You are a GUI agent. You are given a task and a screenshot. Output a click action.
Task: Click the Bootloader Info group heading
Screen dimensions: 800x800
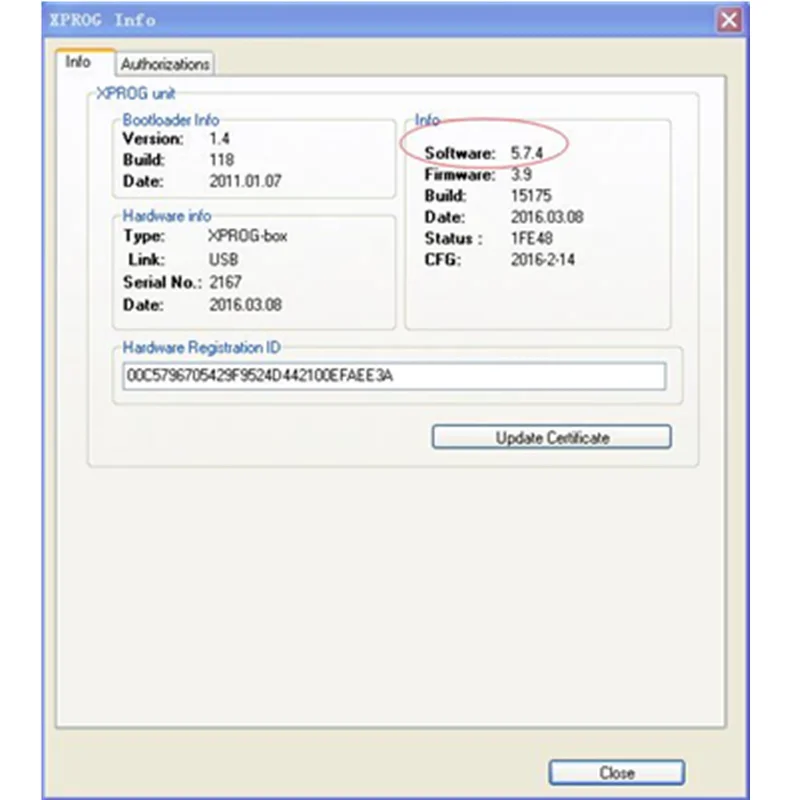pyautogui.click(x=171, y=120)
